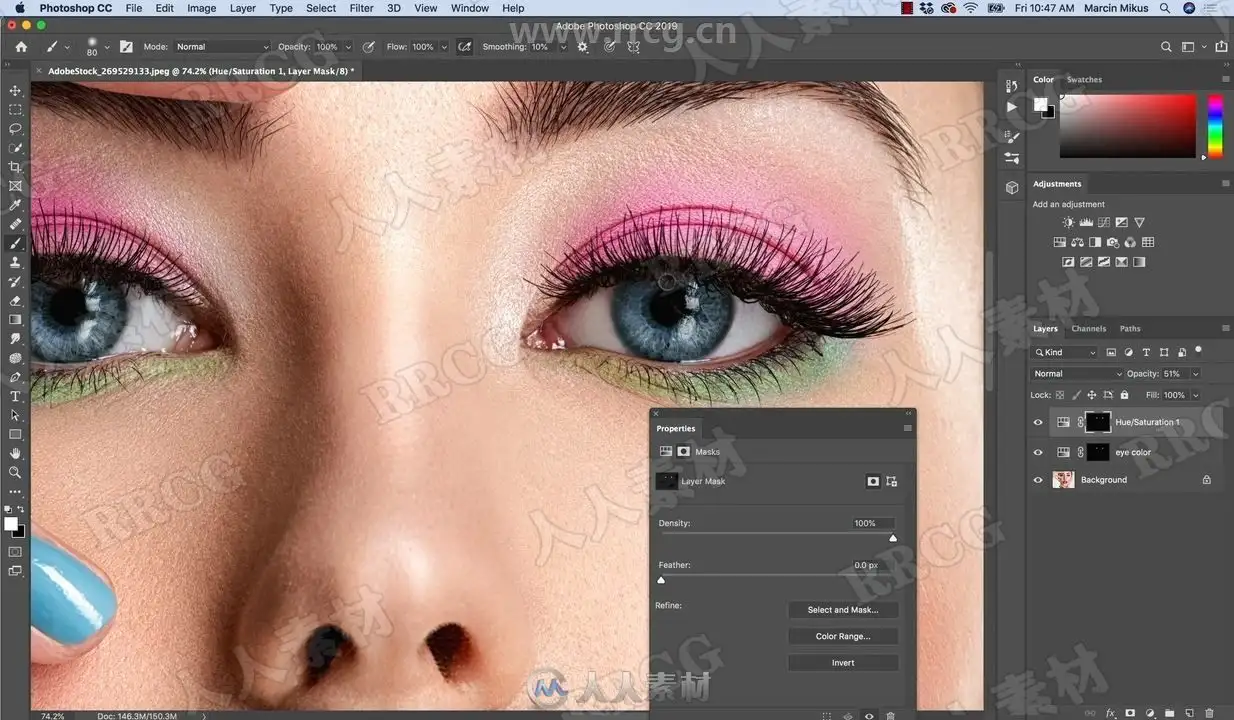Open layer filter Kind dropdown

[x=1065, y=352]
